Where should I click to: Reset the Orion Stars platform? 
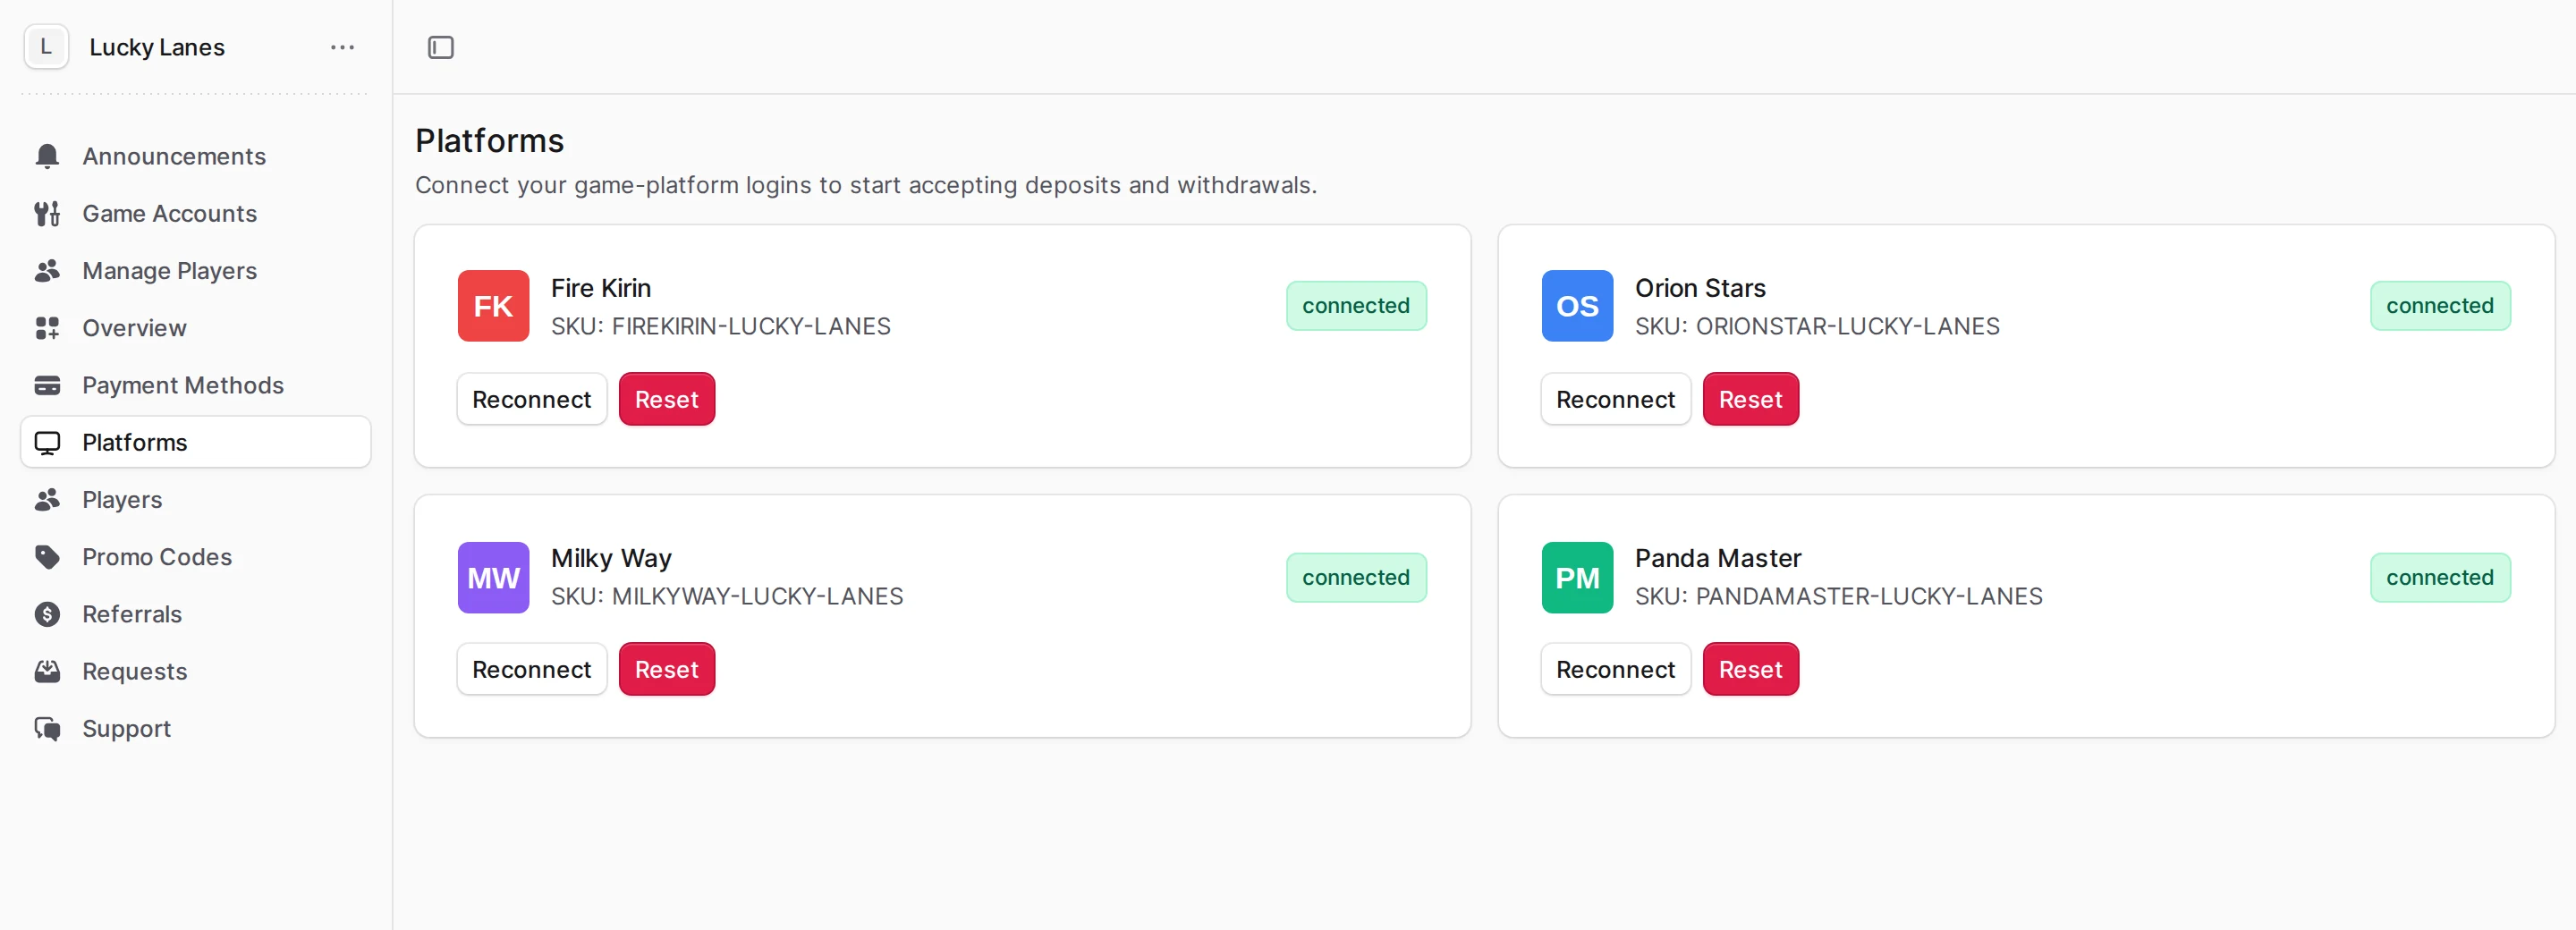(1750, 399)
